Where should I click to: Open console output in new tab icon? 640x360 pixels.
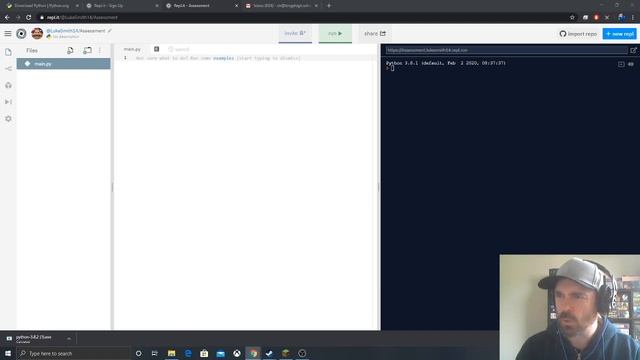click(633, 50)
